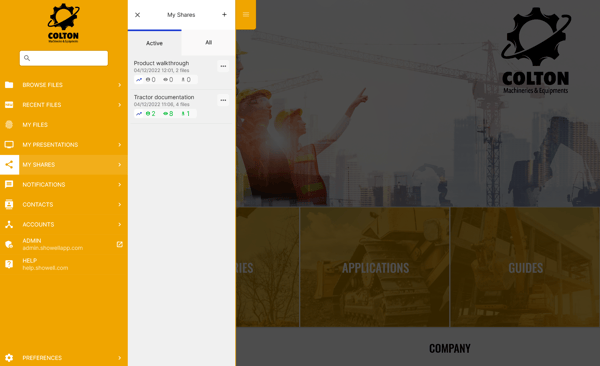
Task: Open the help.showell.com link
Action: tap(45, 268)
